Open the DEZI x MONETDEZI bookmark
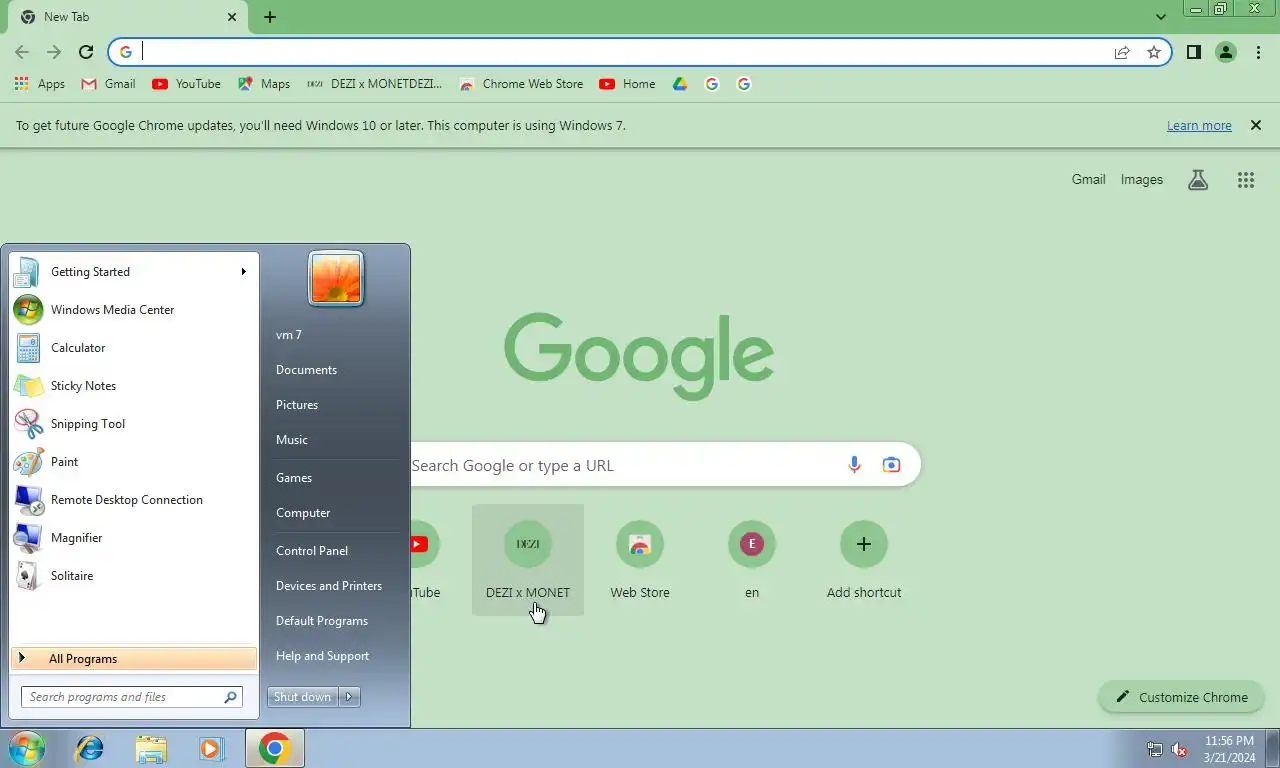The height and width of the screenshot is (768, 1280). click(x=374, y=84)
